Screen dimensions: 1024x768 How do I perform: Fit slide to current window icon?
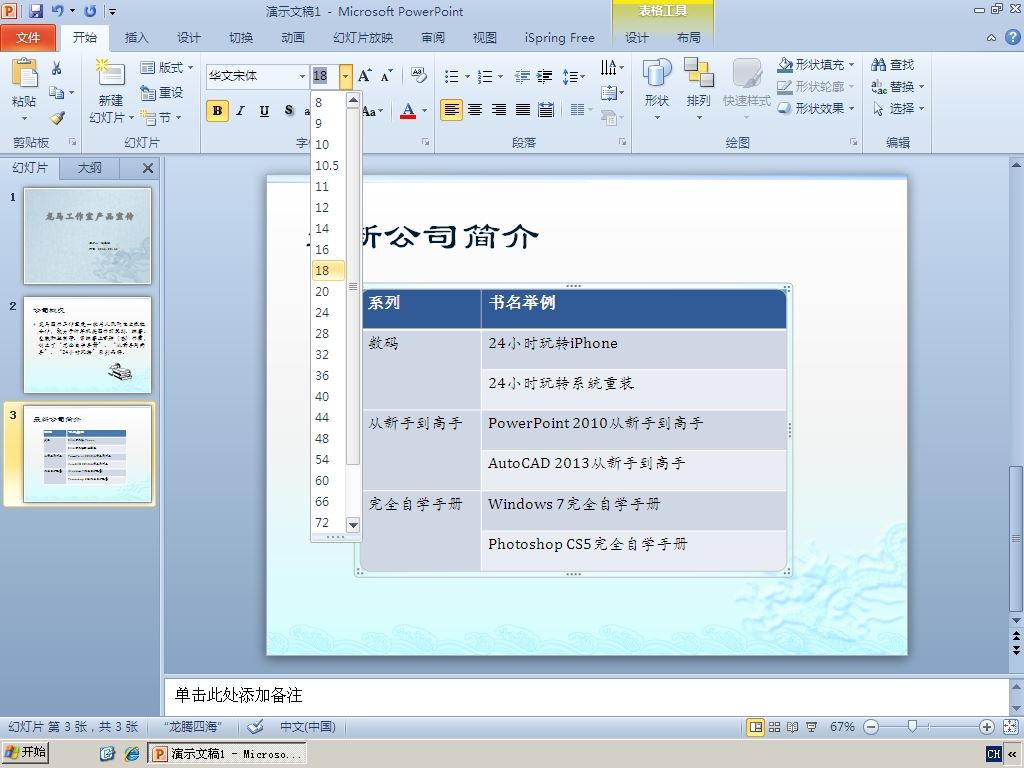click(x=1010, y=727)
